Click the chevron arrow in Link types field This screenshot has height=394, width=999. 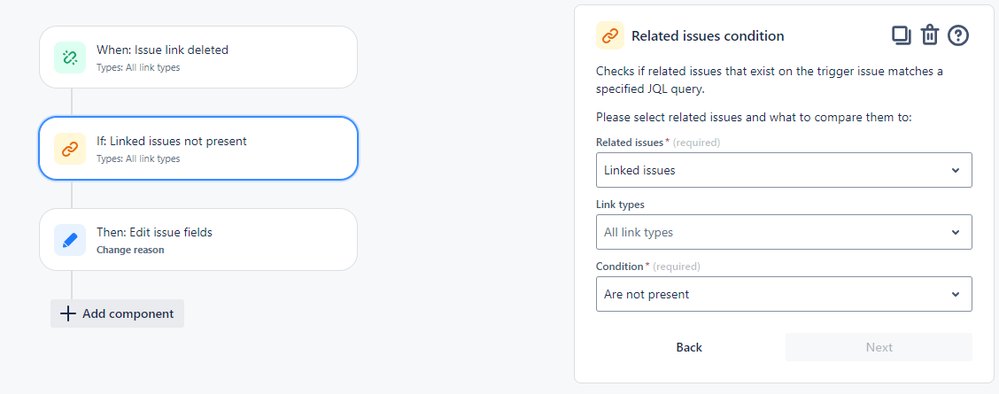[x=955, y=232]
